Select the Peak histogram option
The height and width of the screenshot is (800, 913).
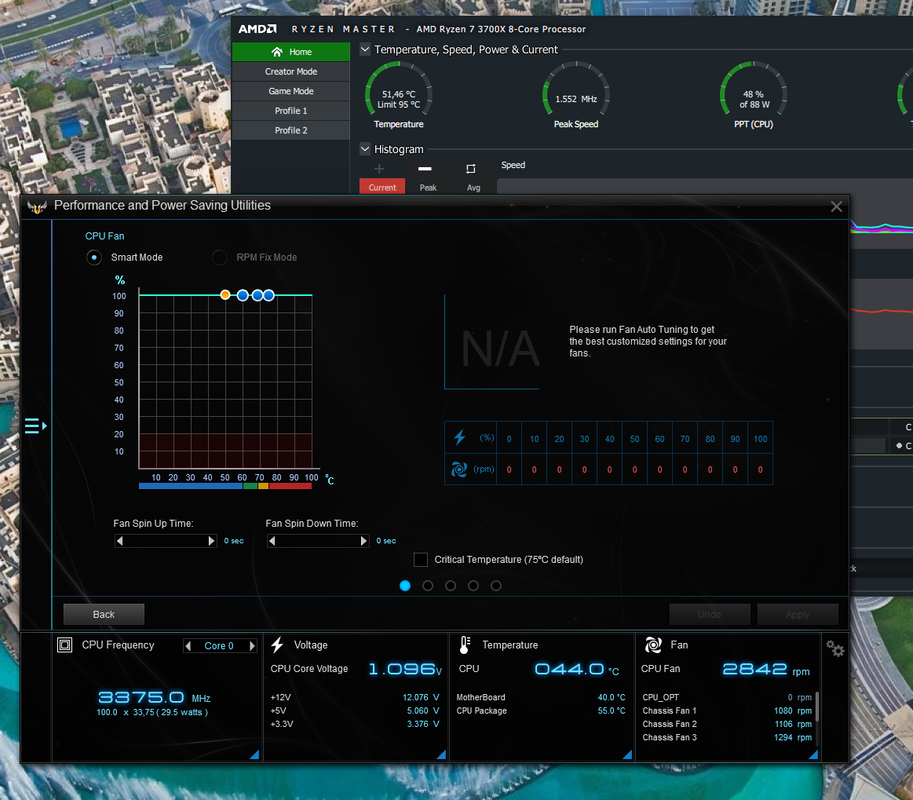(428, 187)
